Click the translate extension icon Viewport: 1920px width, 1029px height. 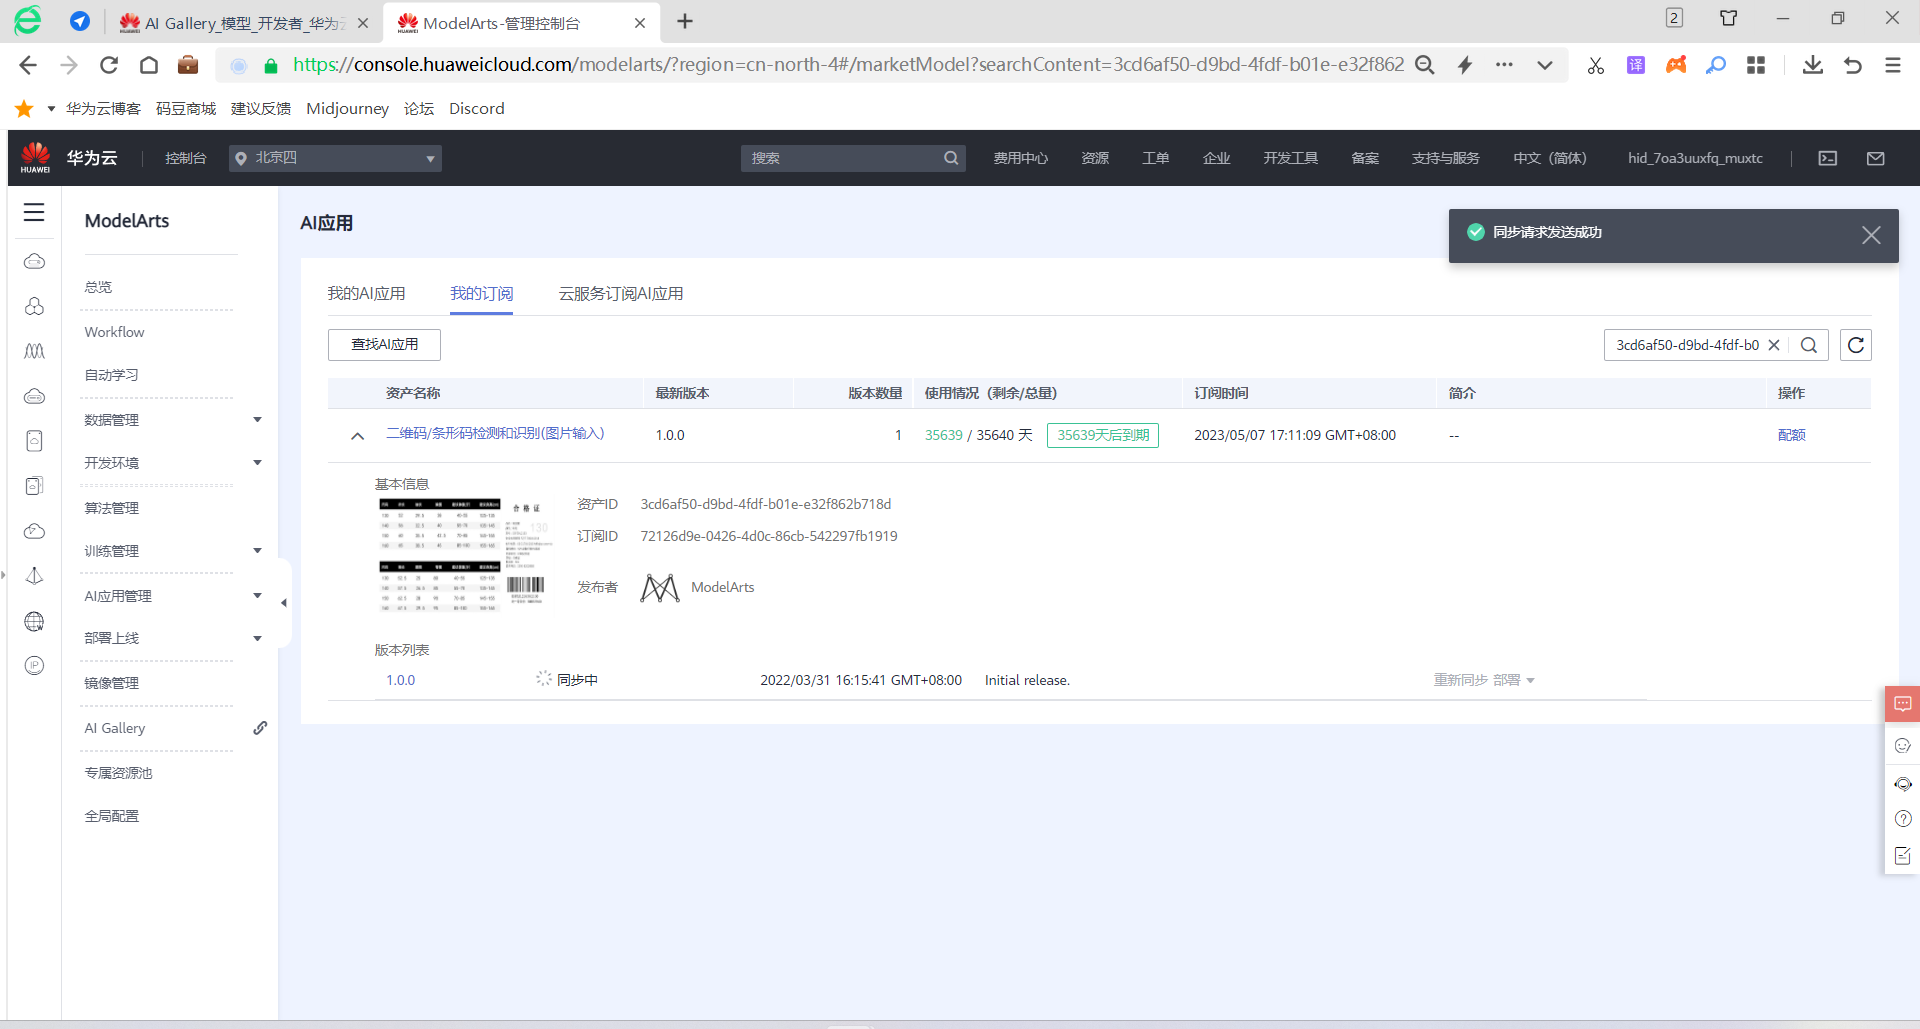pyautogui.click(x=1636, y=65)
